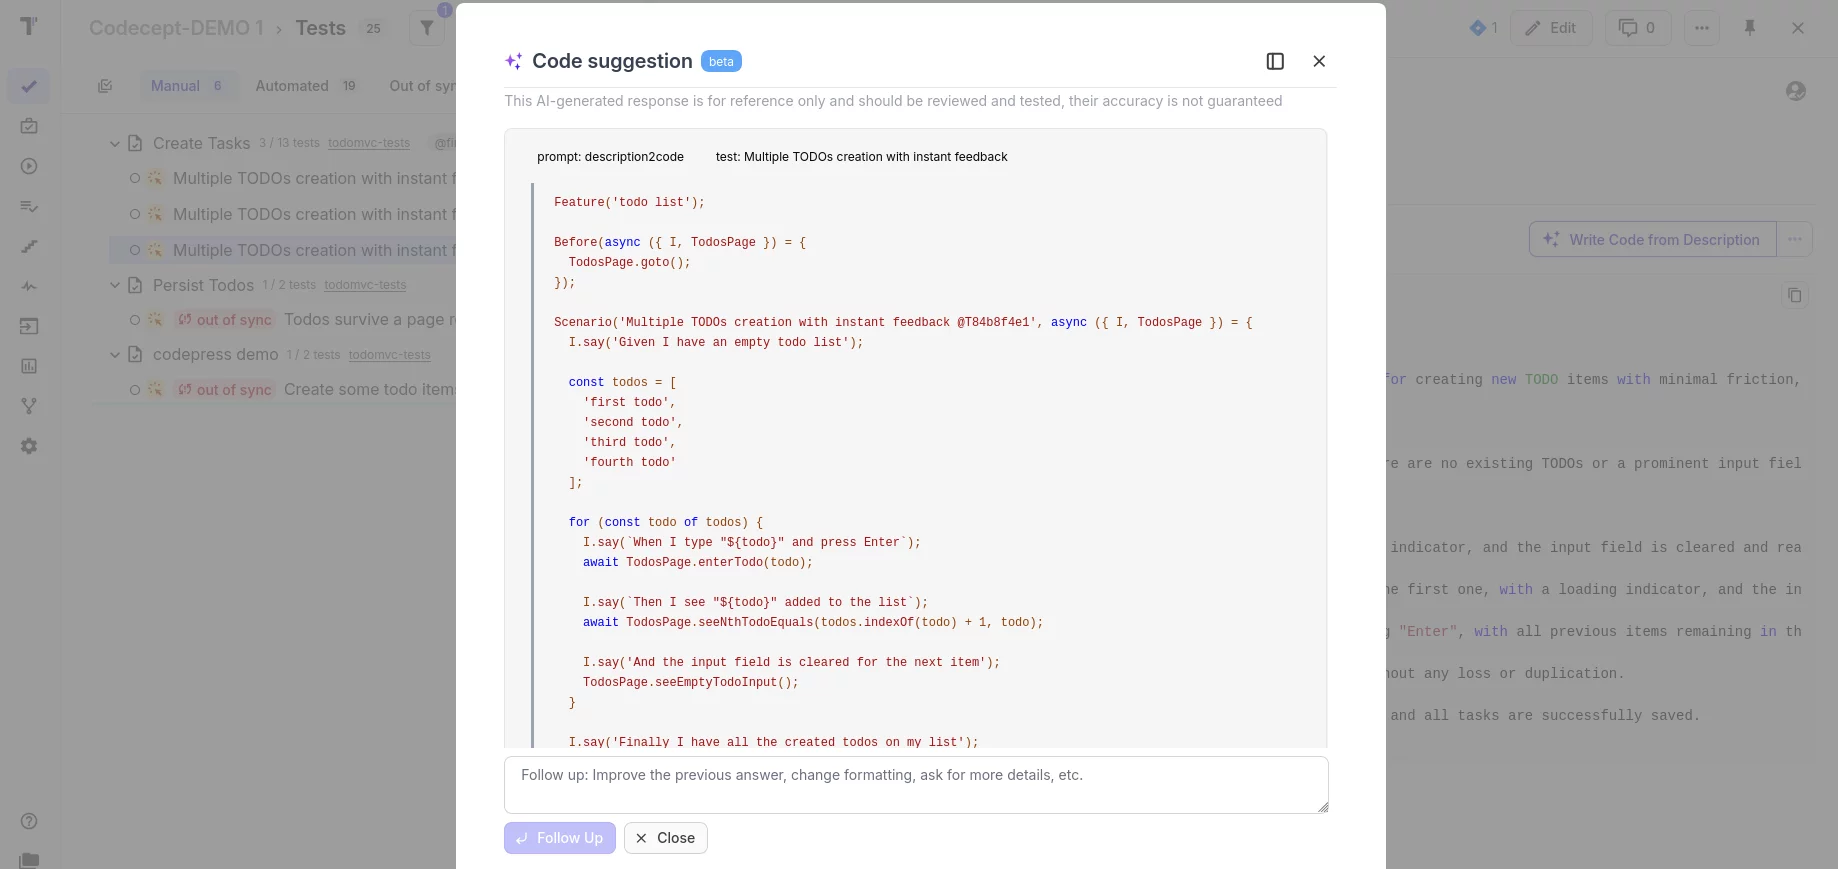
Task: Select the 'Todos survive a page' test checkbox
Action: (135, 320)
